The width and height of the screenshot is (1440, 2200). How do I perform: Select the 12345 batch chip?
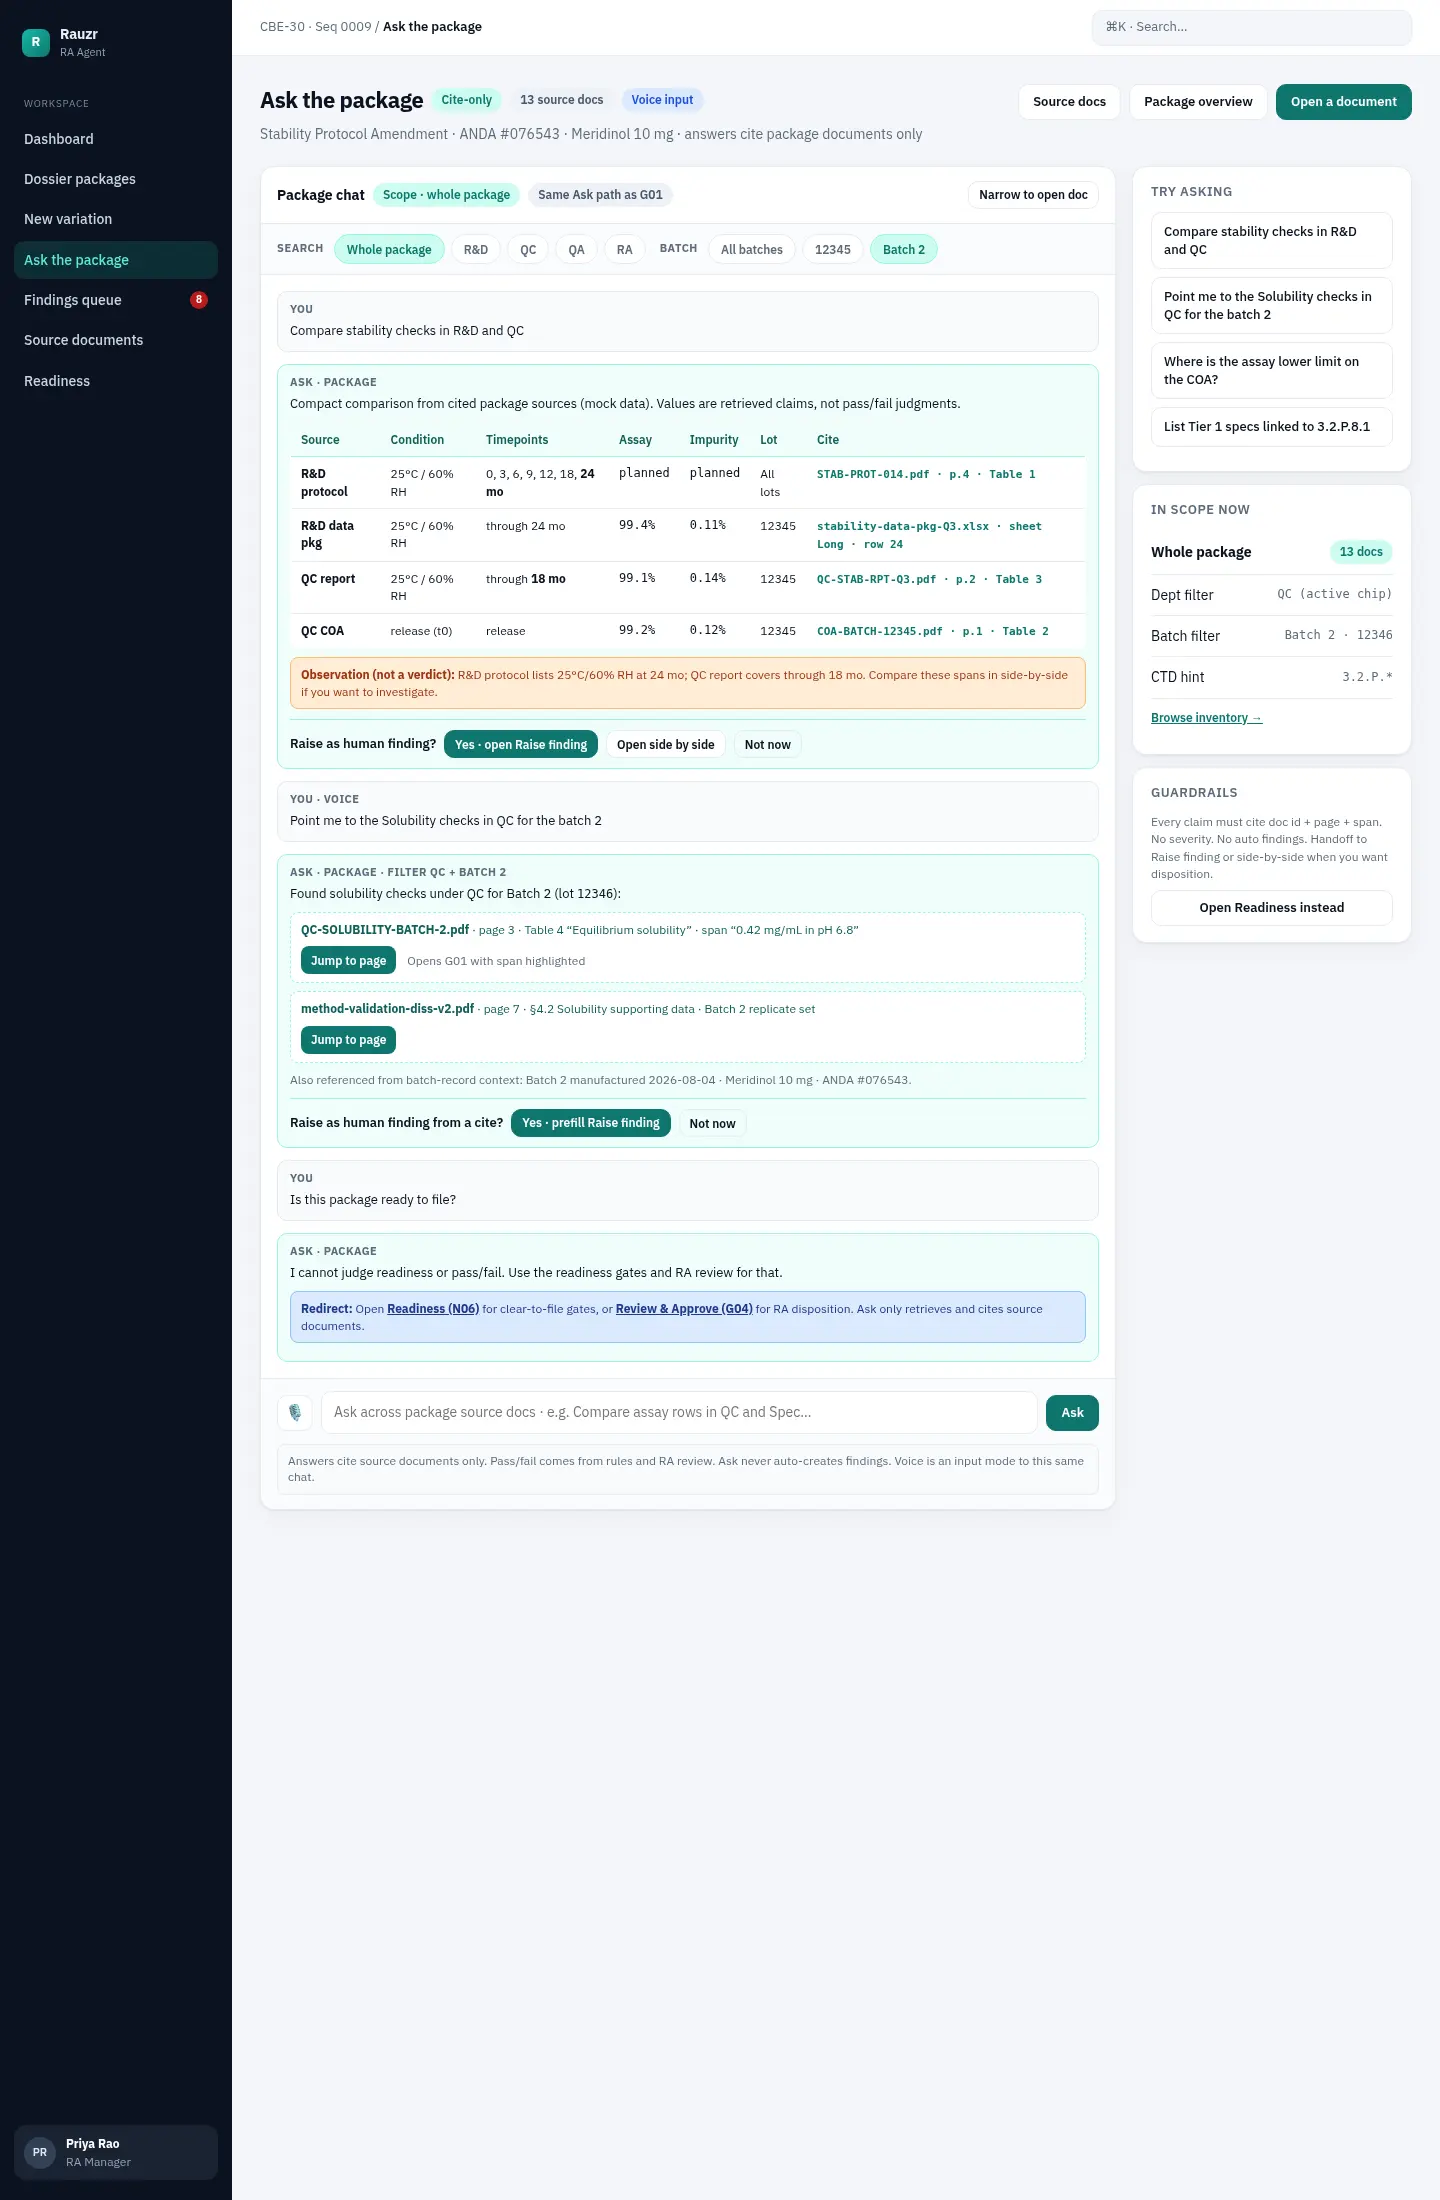(x=833, y=249)
